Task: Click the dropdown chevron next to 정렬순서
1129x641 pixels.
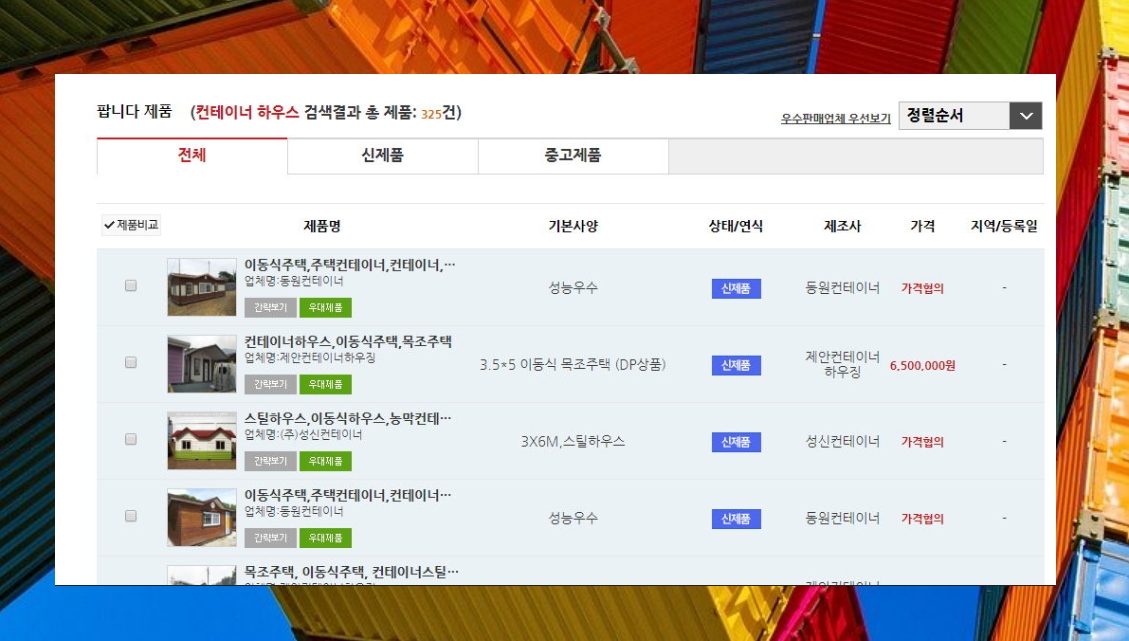Action: 1026,115
